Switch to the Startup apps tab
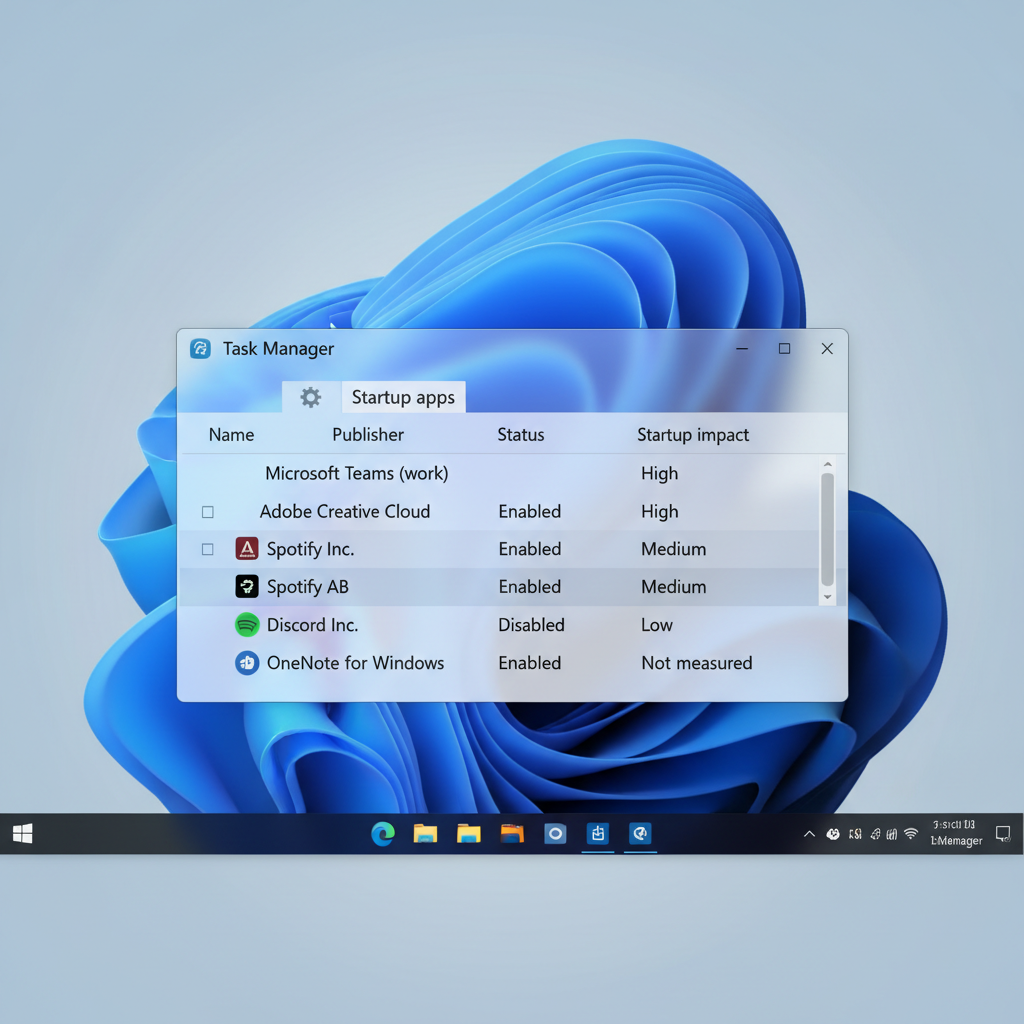Image resolution: width=1024 pixels, height=1024 pixels. click(404, 397)
